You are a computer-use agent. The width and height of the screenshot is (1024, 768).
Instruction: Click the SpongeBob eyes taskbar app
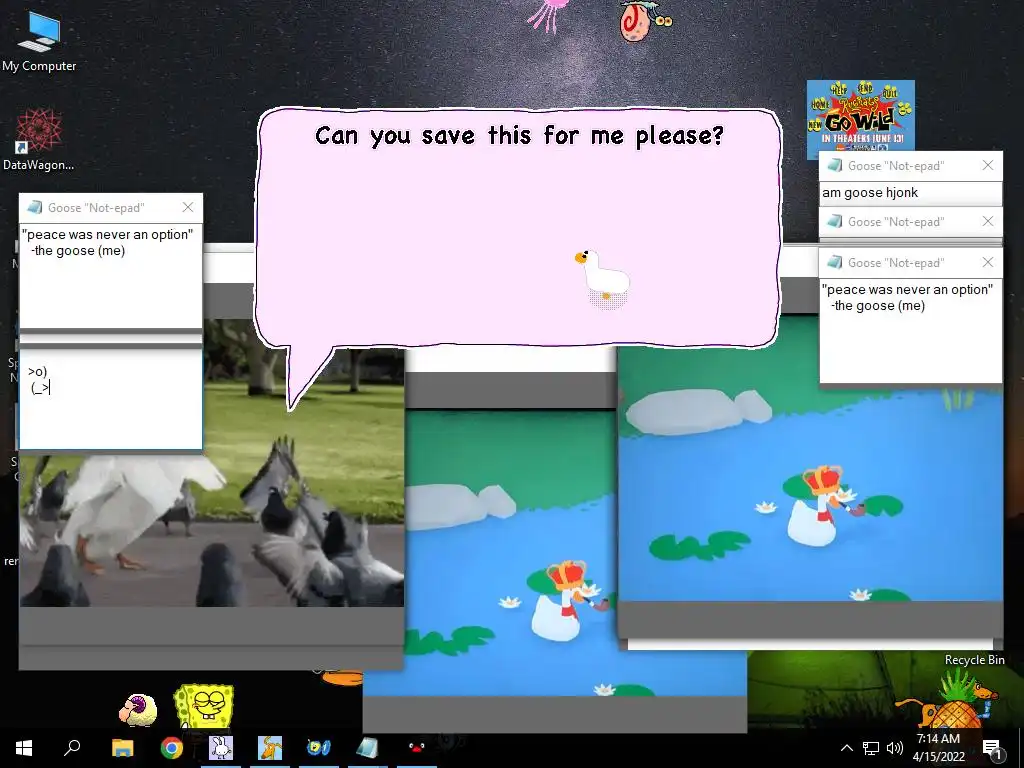(x=319, y=748)
